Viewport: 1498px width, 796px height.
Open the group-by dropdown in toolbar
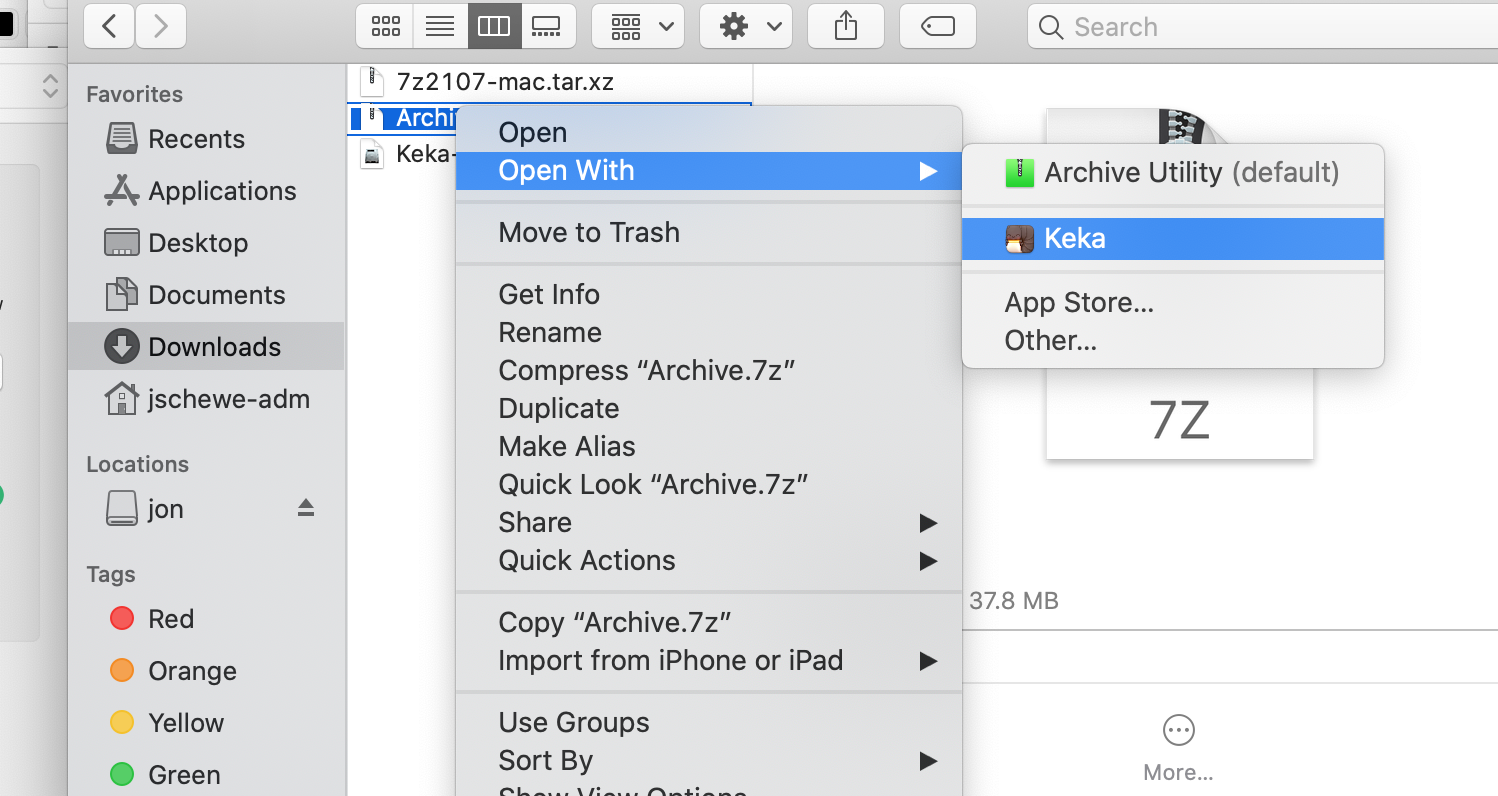tap(638, 26)
